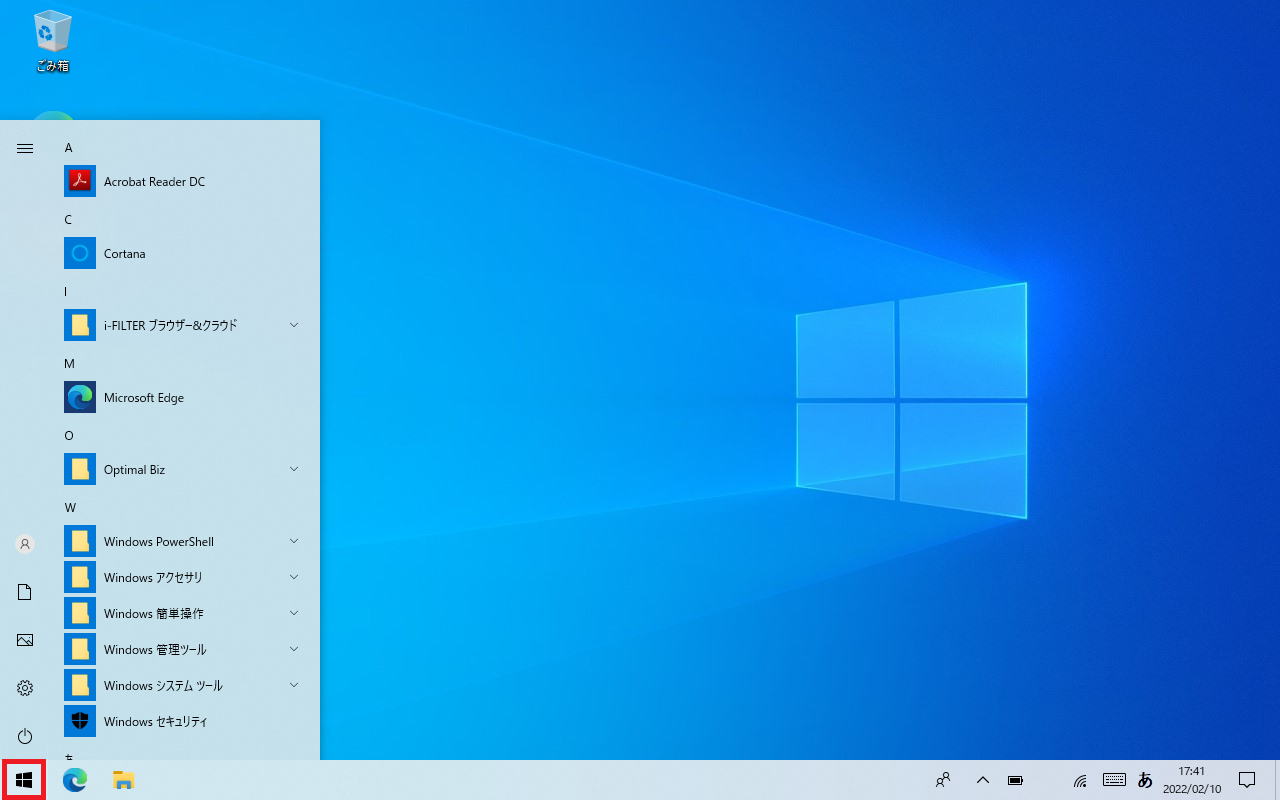Expand the Windows 簡単操作 folder chevron
1280x800 pixels.
[x=294, y=613]
